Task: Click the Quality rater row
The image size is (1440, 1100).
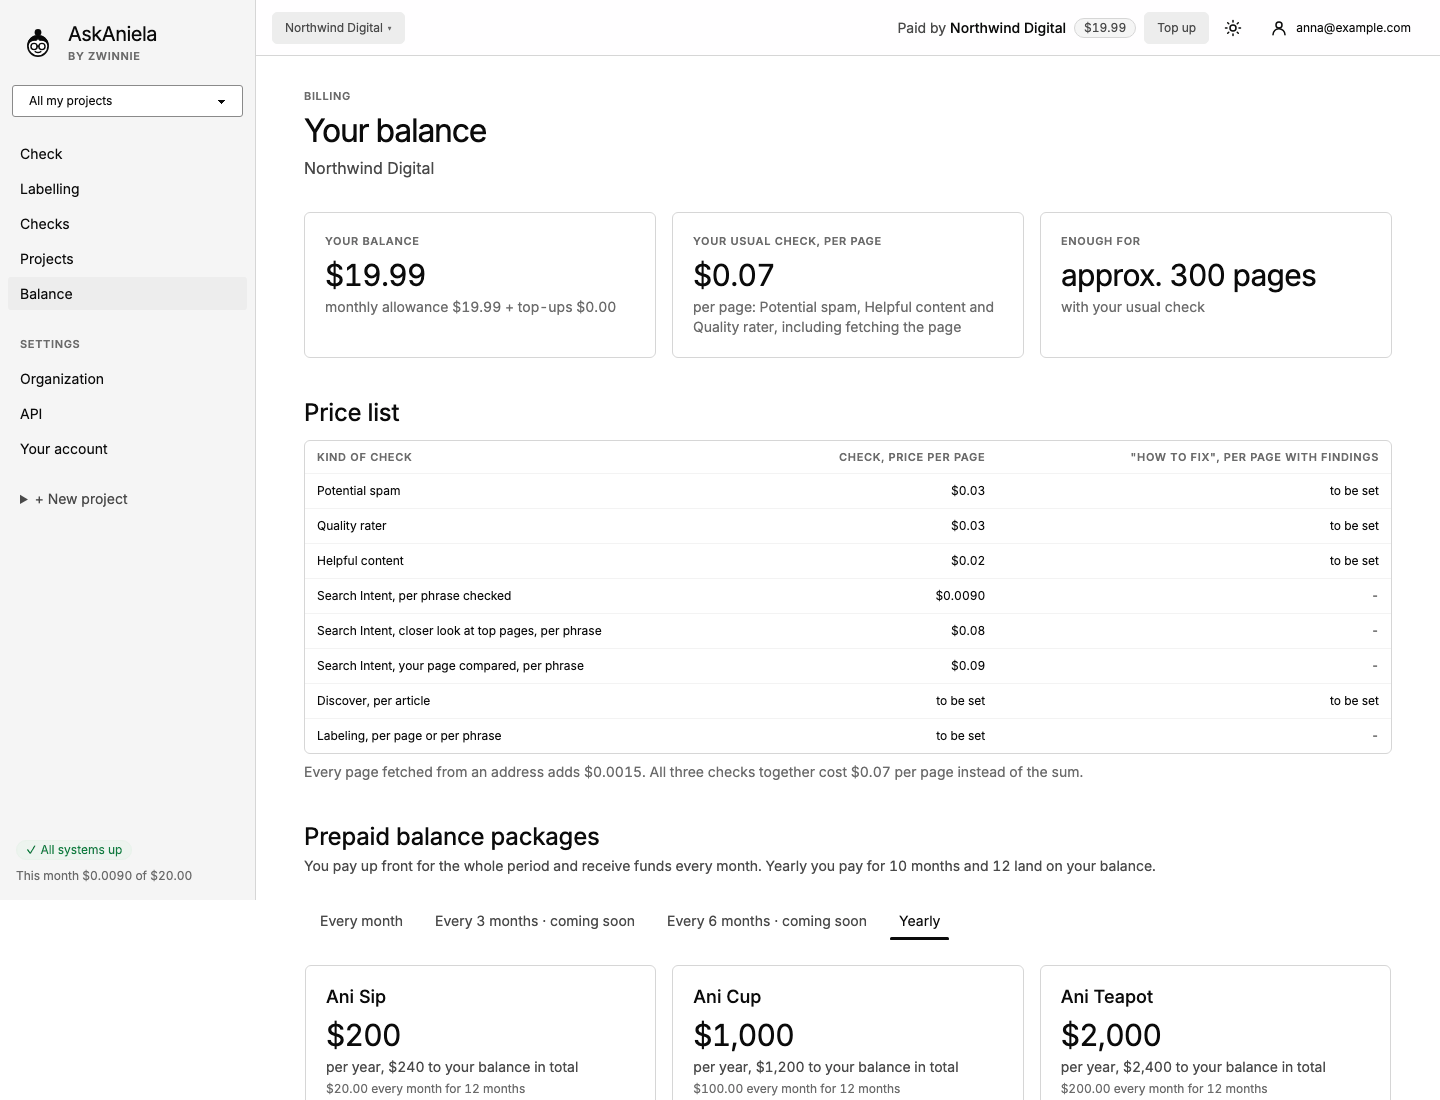Action: [x=848, y=526]
